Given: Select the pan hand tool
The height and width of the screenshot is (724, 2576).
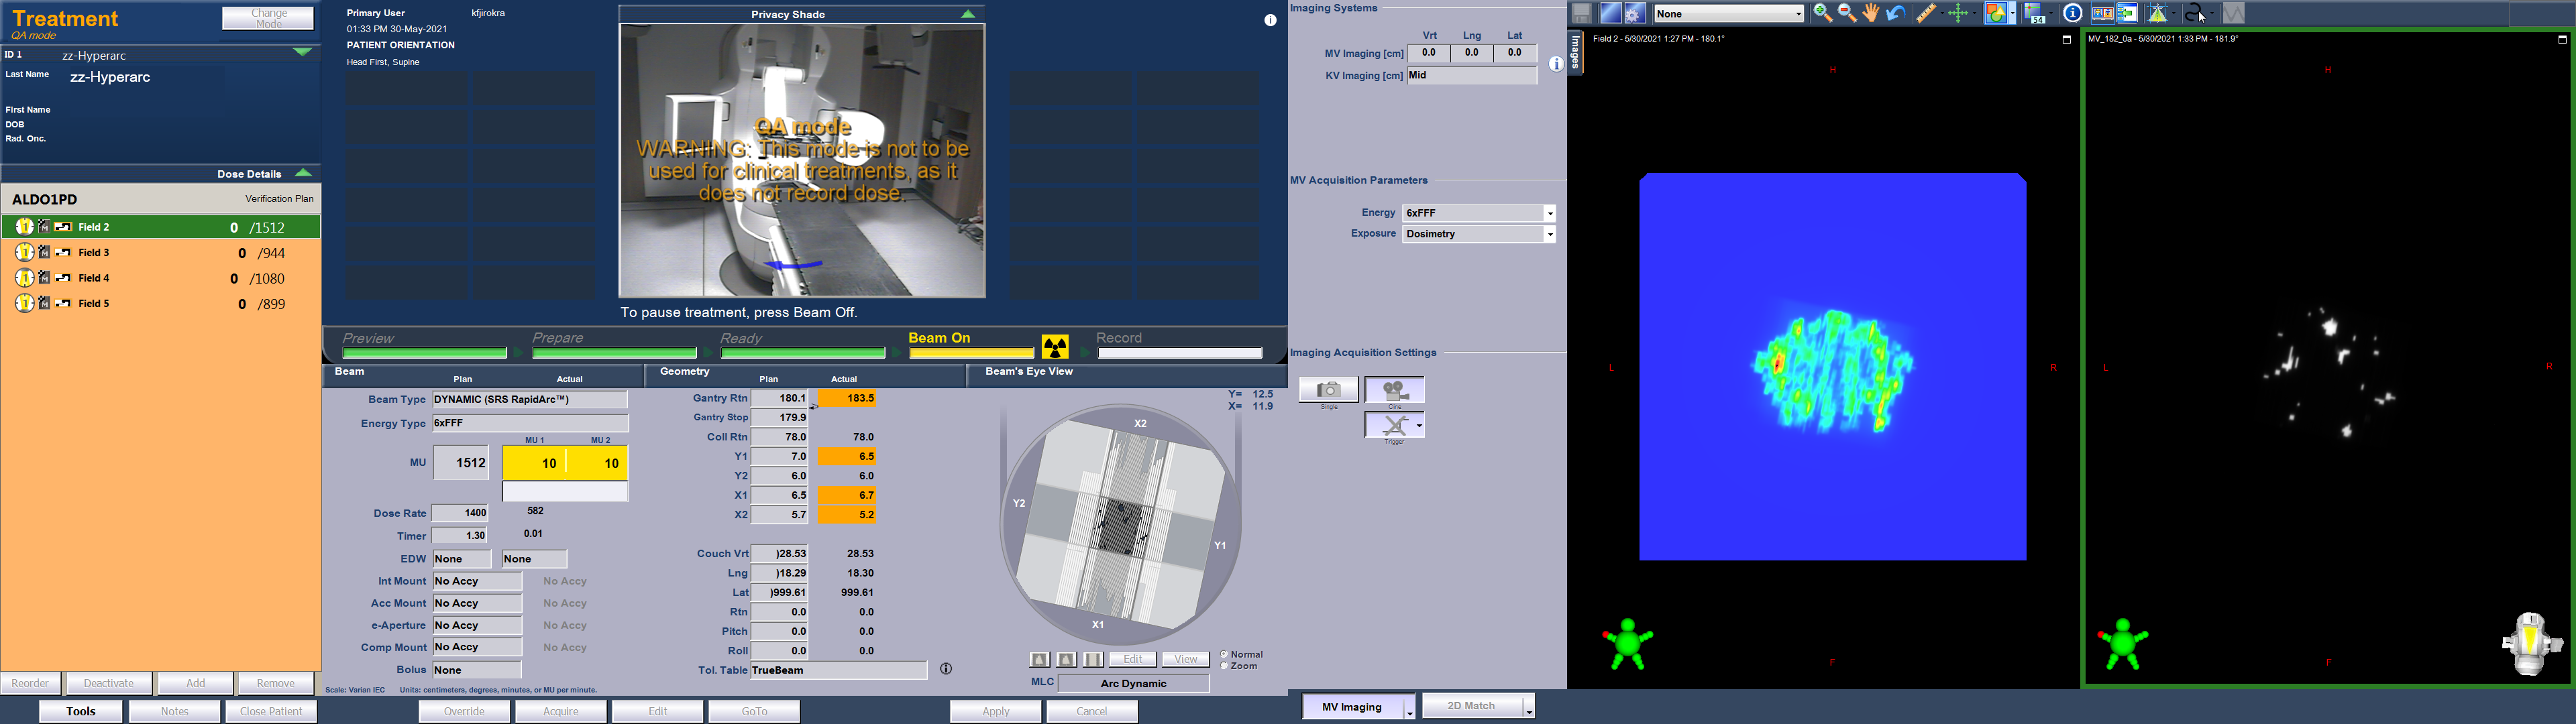Looking at the screenshot, I should (1871, 13).
